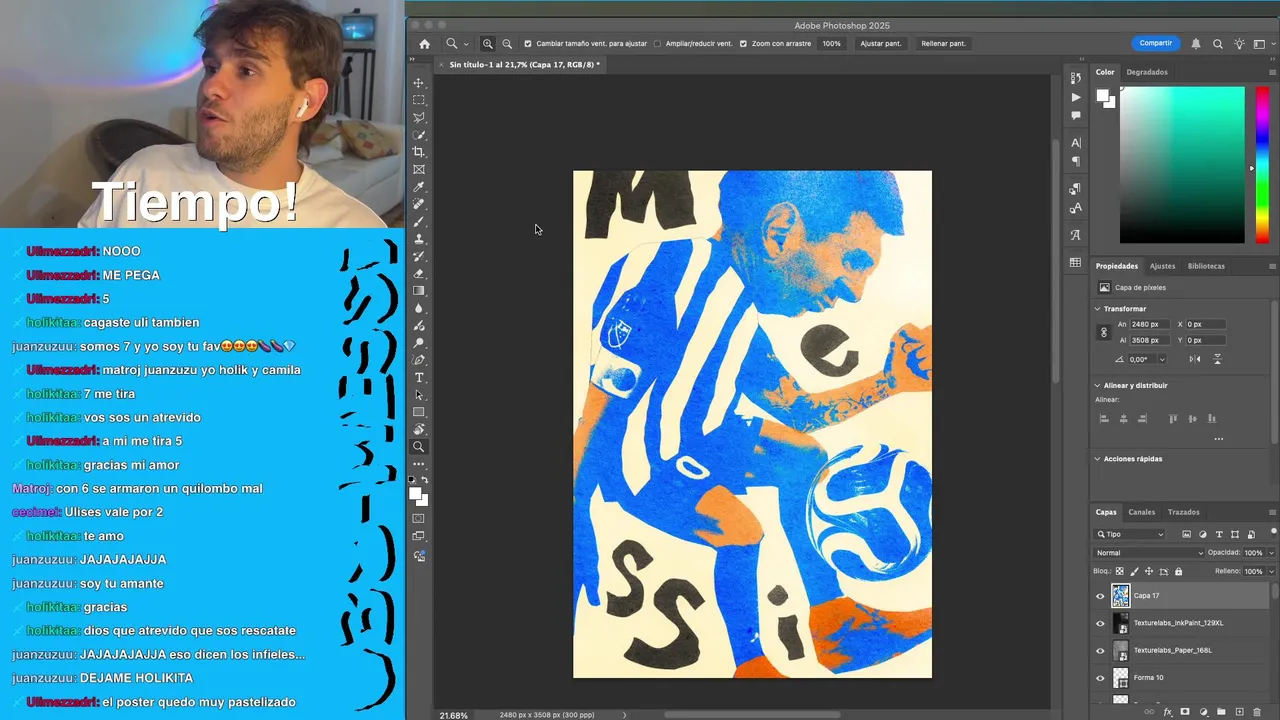Add a layer style with fx icon
Screen dimensions: 1280x720
point(1167,712)
